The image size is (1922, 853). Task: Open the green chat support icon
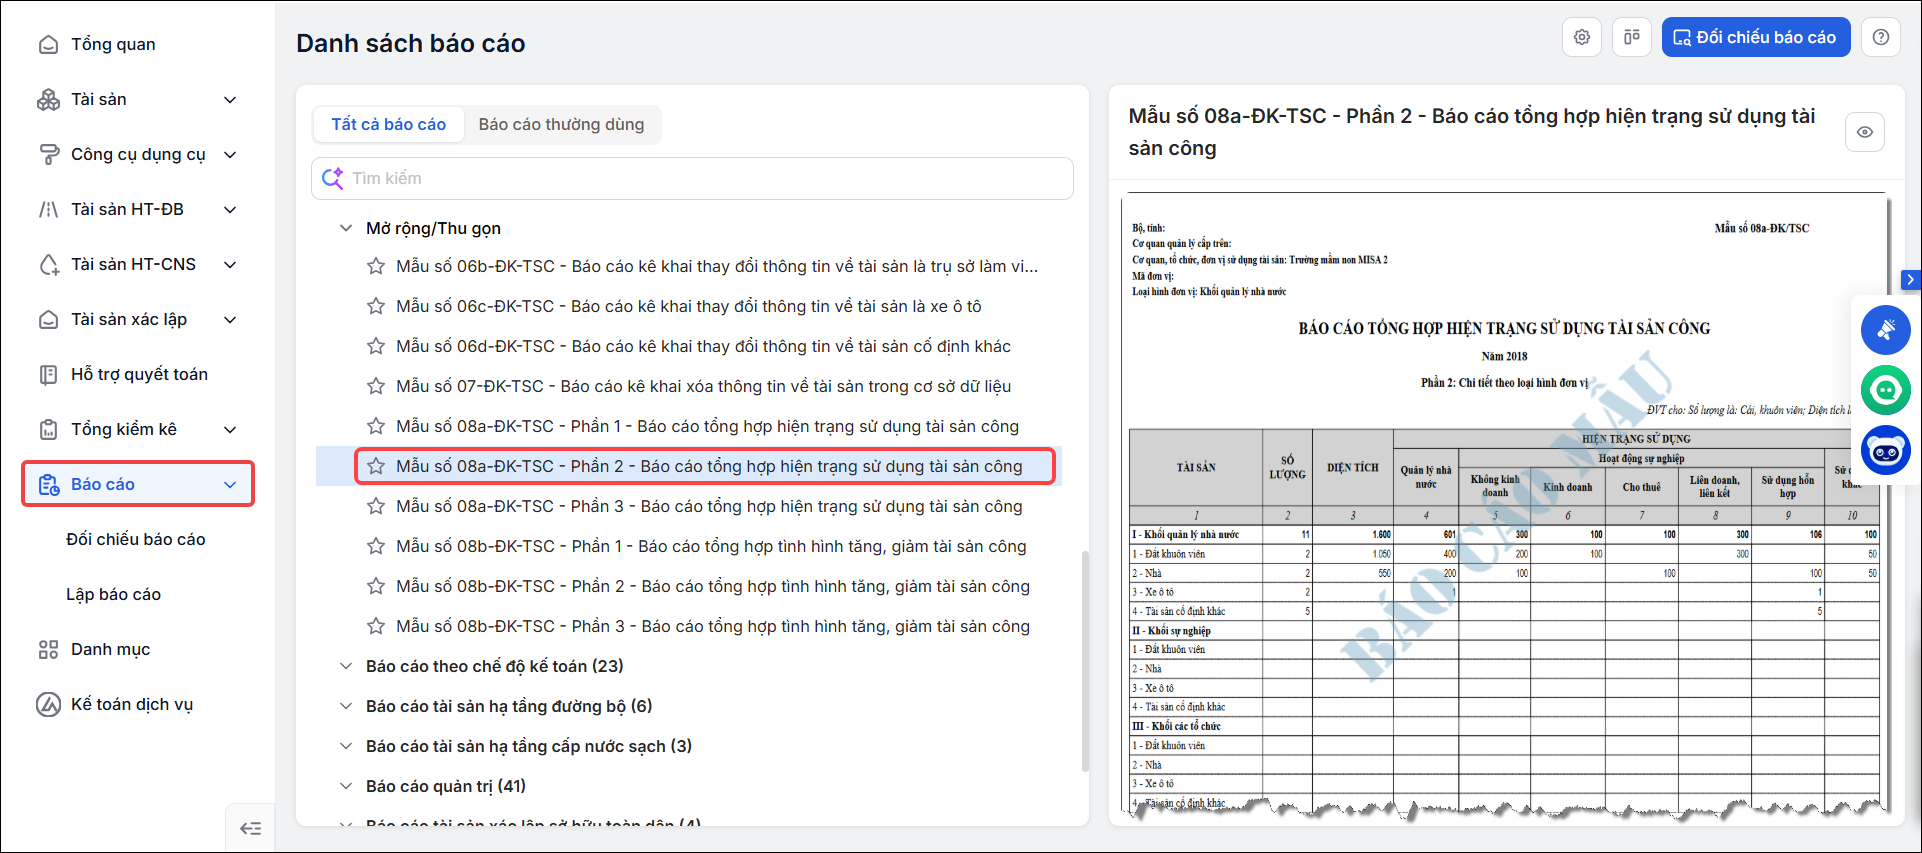1886,390
